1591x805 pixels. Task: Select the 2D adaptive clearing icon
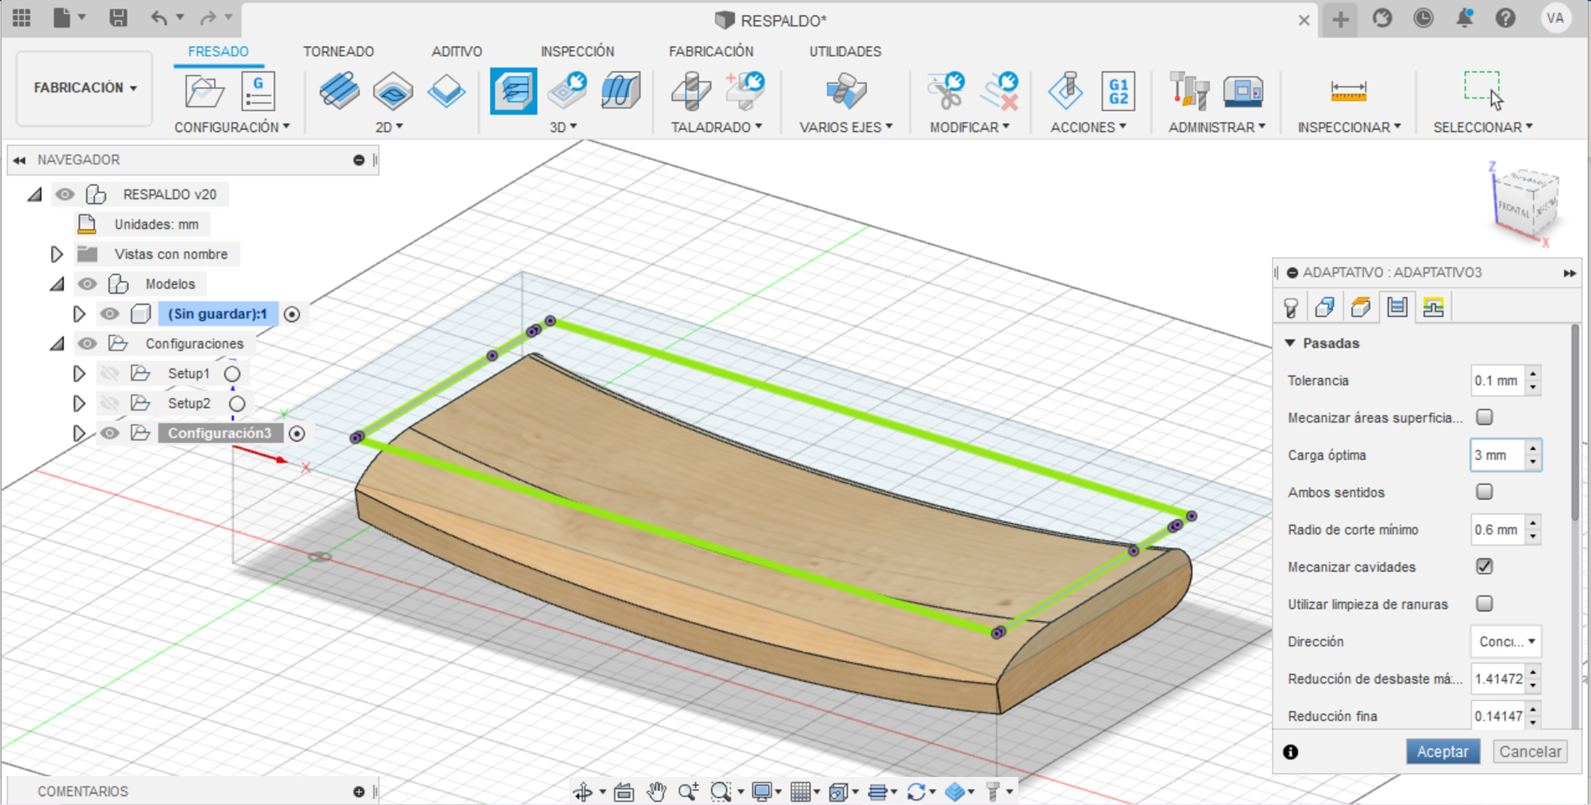[340, 91]
